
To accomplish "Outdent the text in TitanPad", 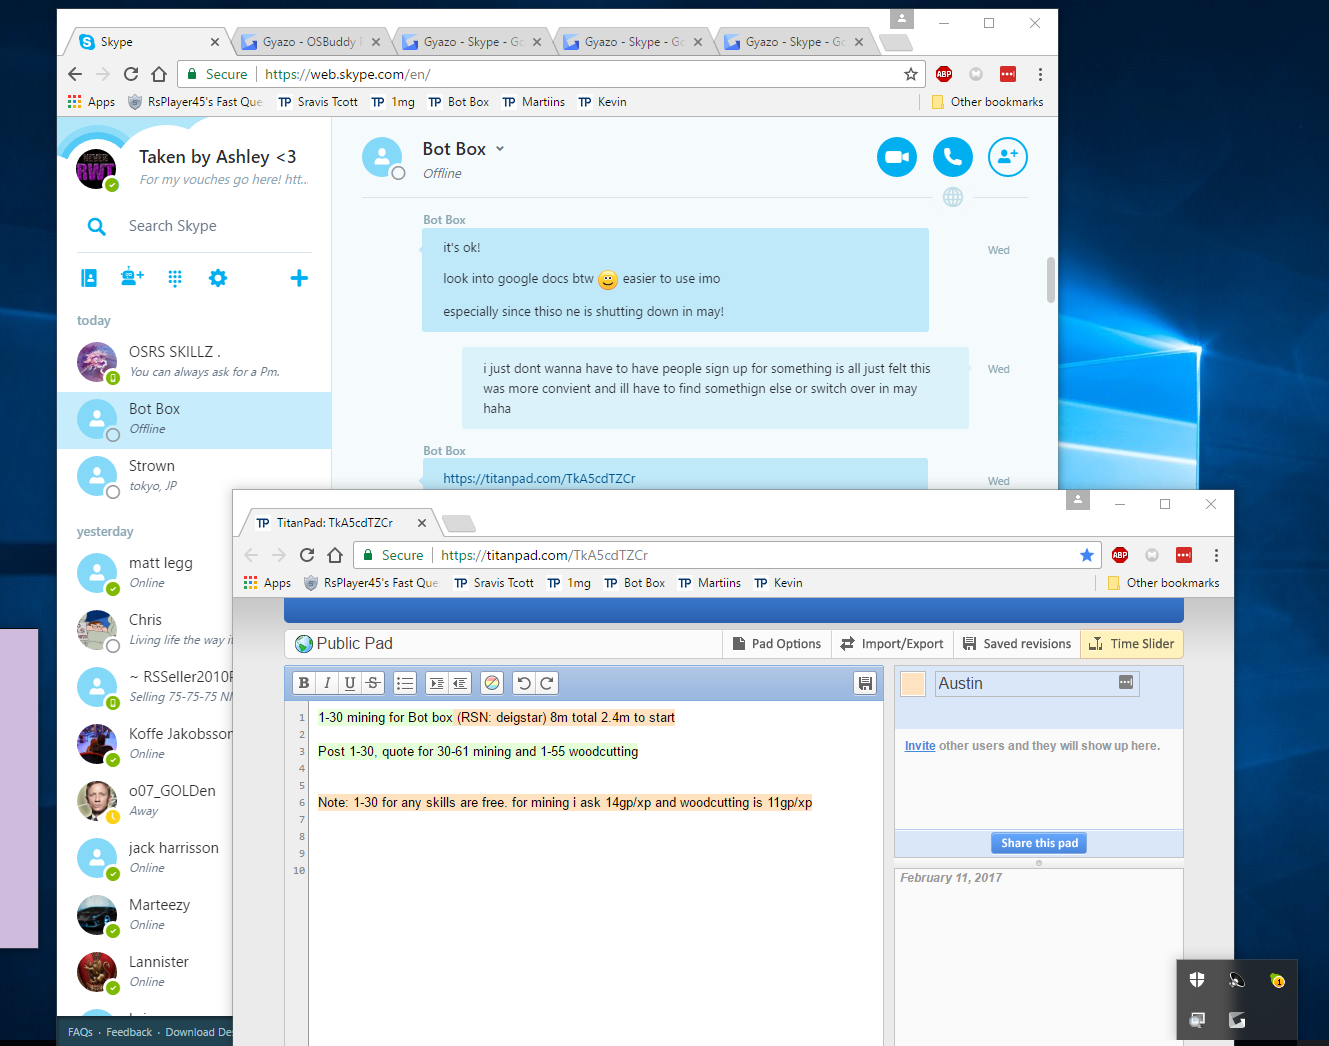I will click(x=460, y=683).
